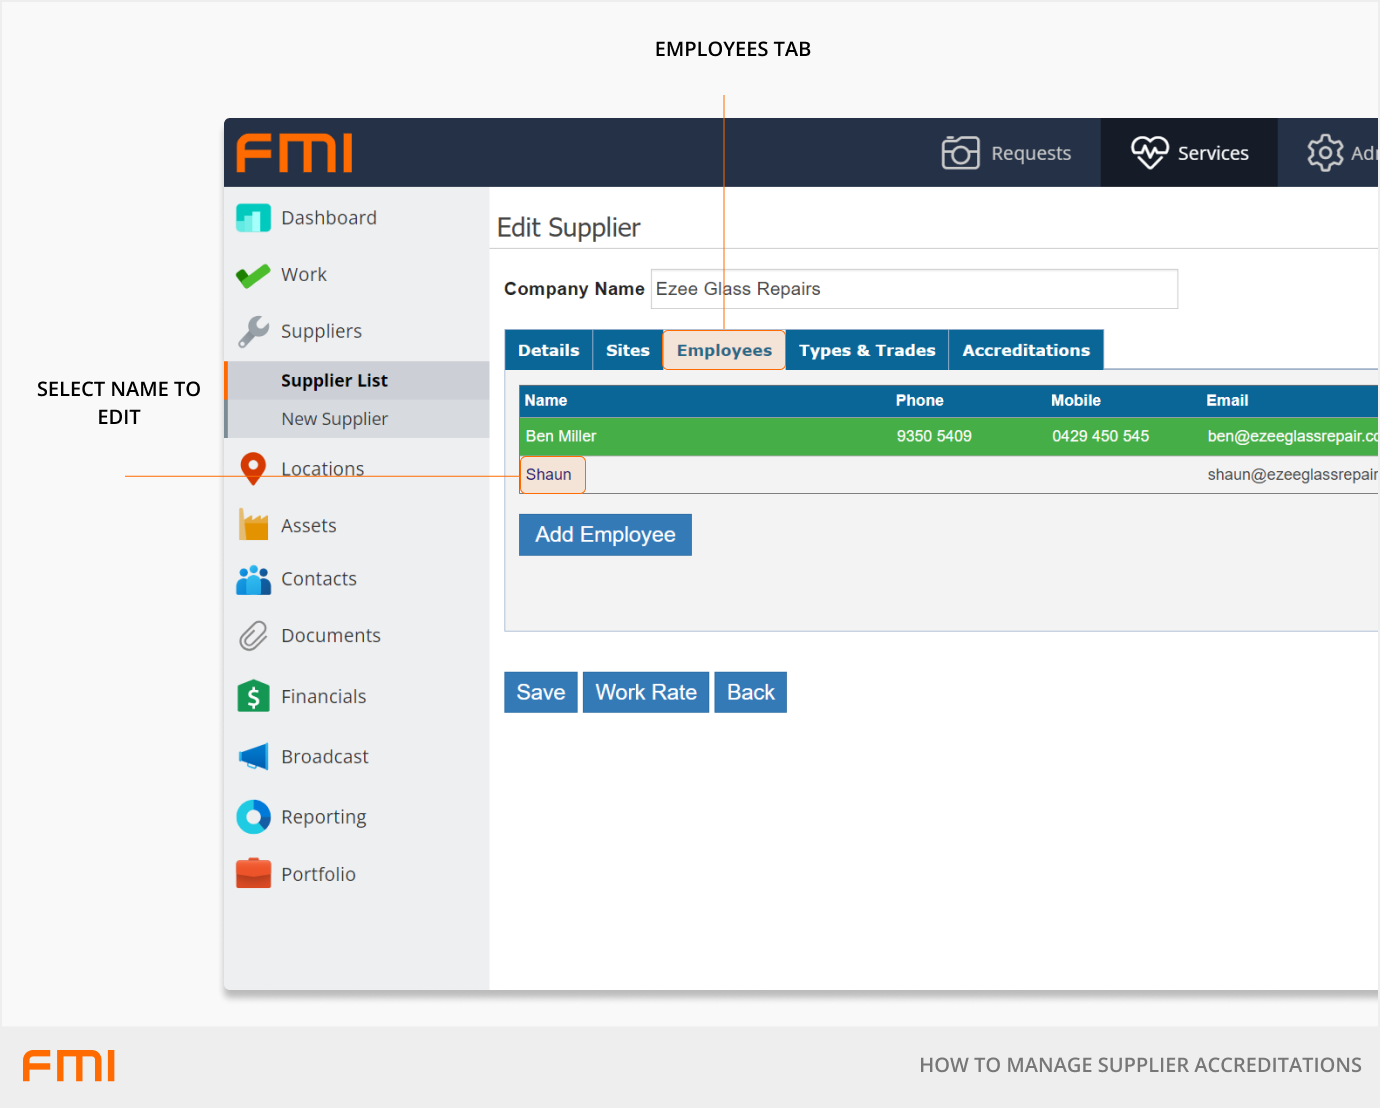Click the green Work checkmark icon
This screenshot has height=1108, width=1380.
(253, 275)
